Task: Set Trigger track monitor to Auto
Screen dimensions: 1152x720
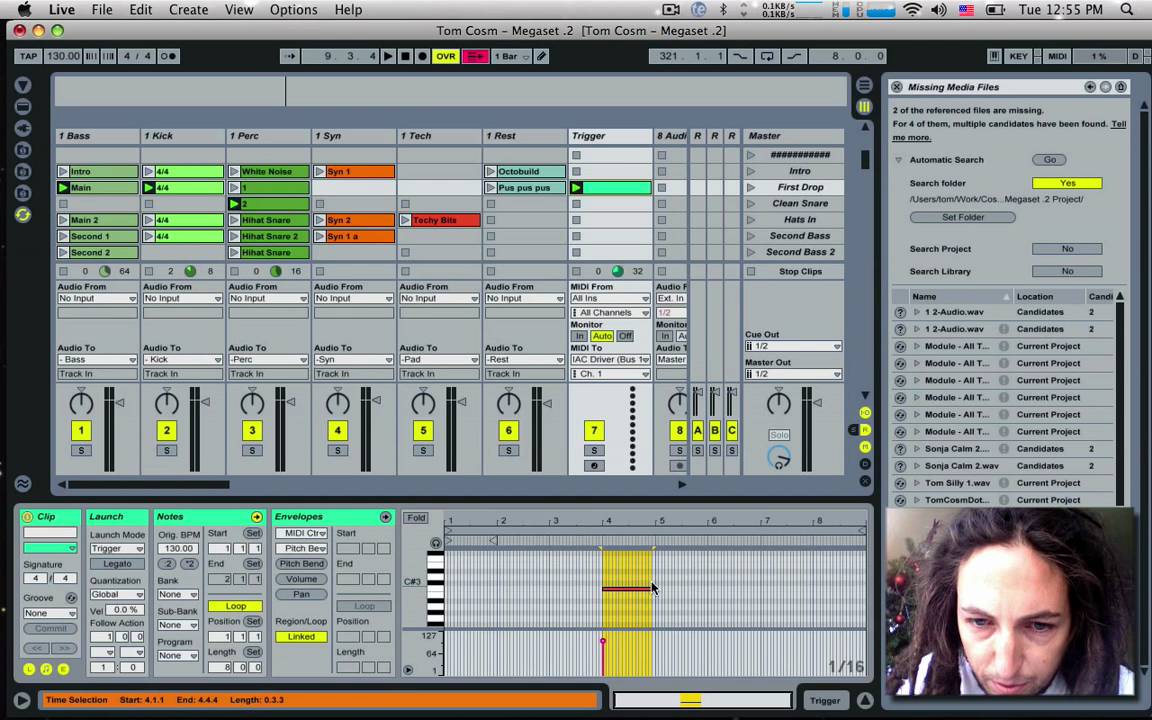Action: click(602, 336)
